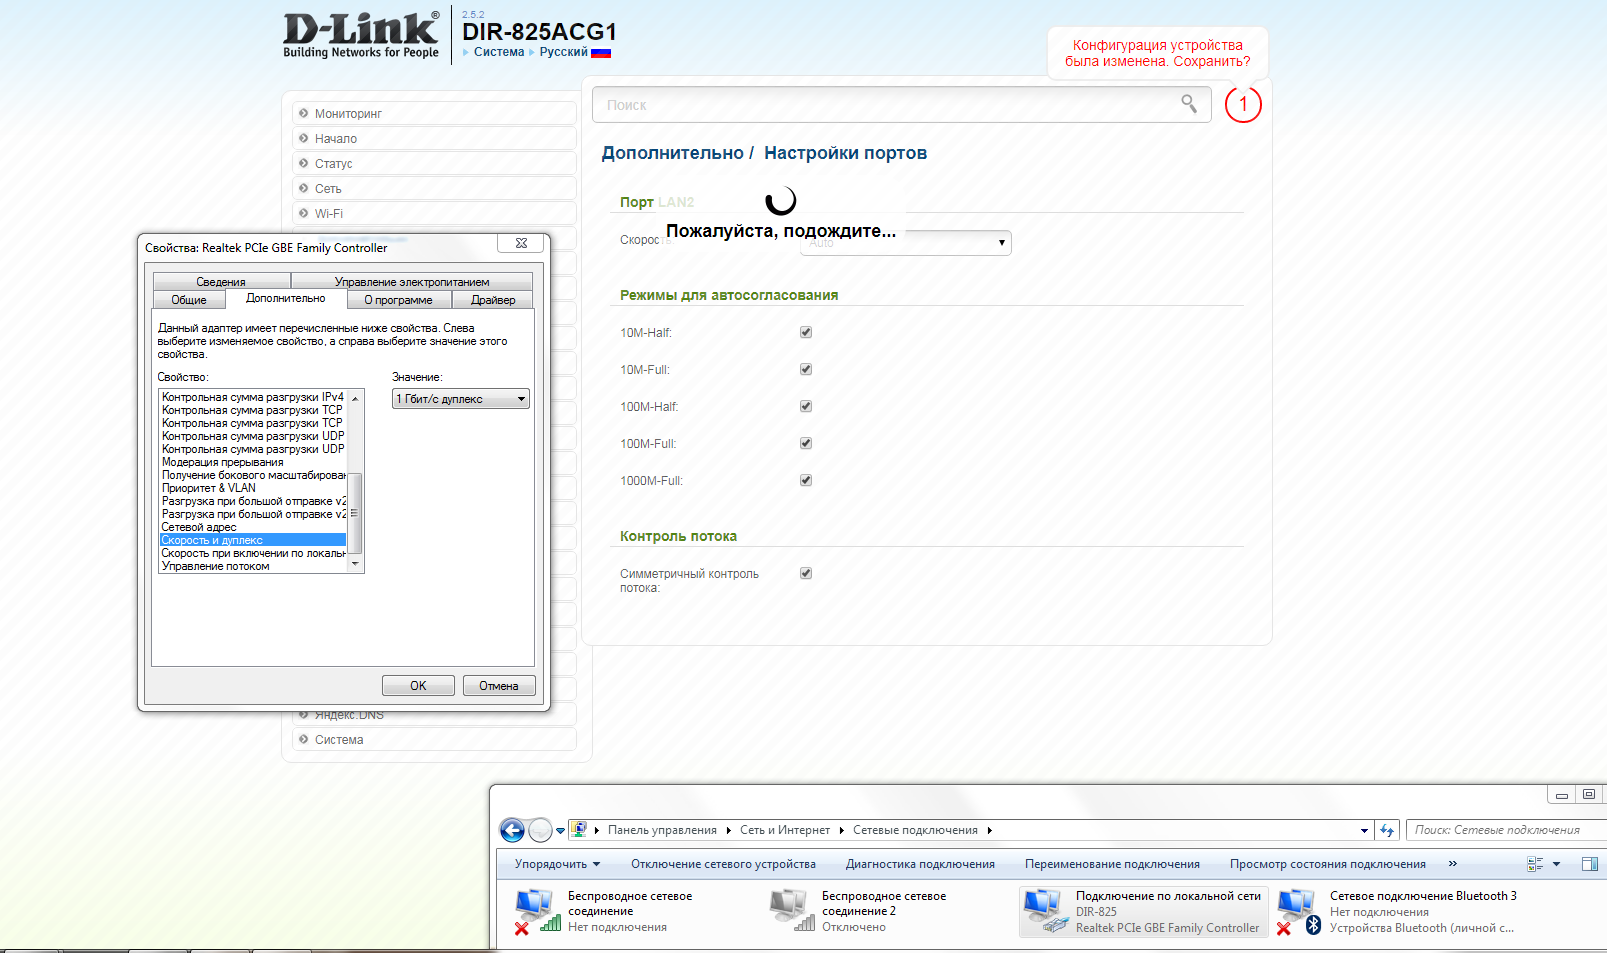
Task: Click the bullet icon next to Мониторинг
Action: click(304, 113)
